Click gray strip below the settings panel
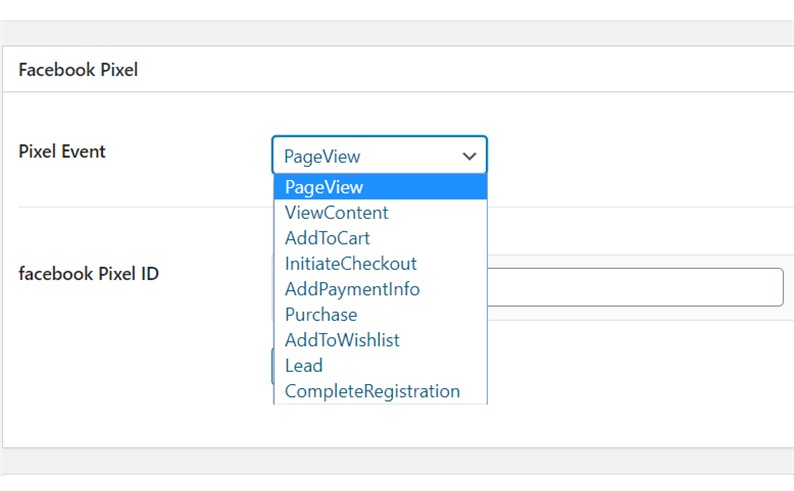Viewport: 794px width, 491px height. click(x=400, y=461)
